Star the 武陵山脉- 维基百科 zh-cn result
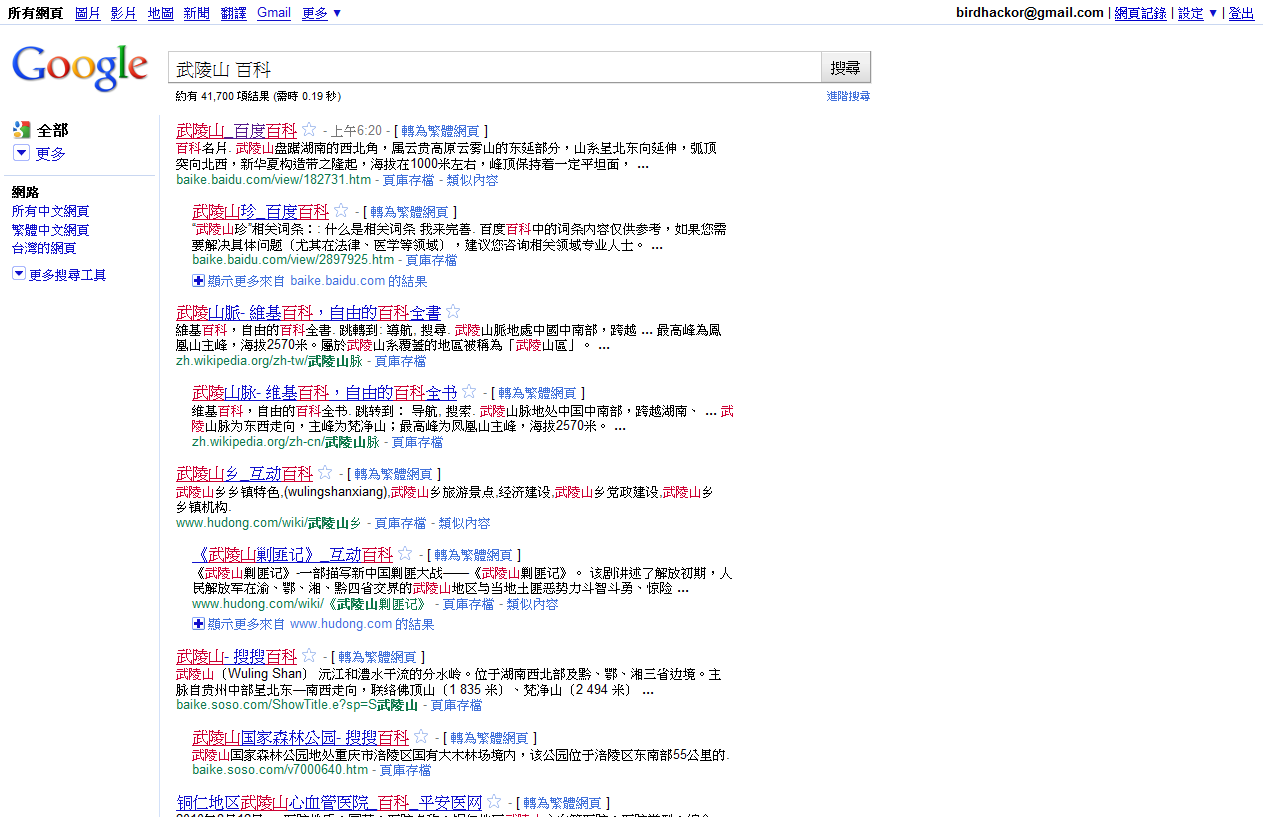The image size is (1263, 817). point(469,392)
